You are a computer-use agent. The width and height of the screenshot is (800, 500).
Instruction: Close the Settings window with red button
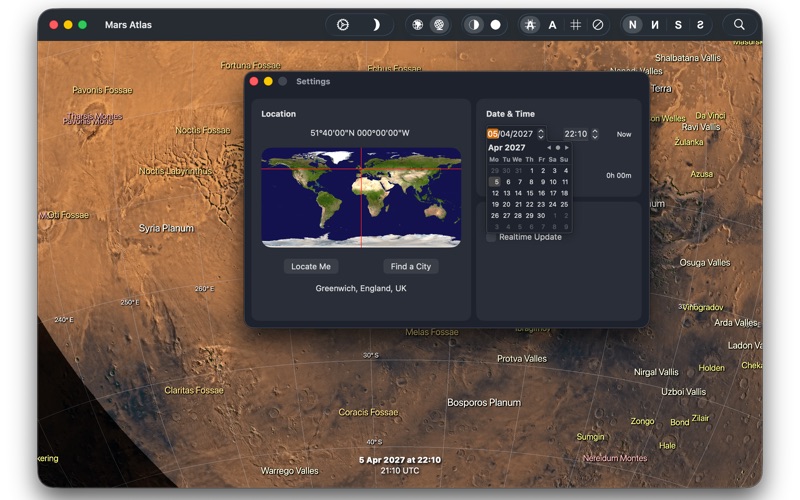coord(254,81)
